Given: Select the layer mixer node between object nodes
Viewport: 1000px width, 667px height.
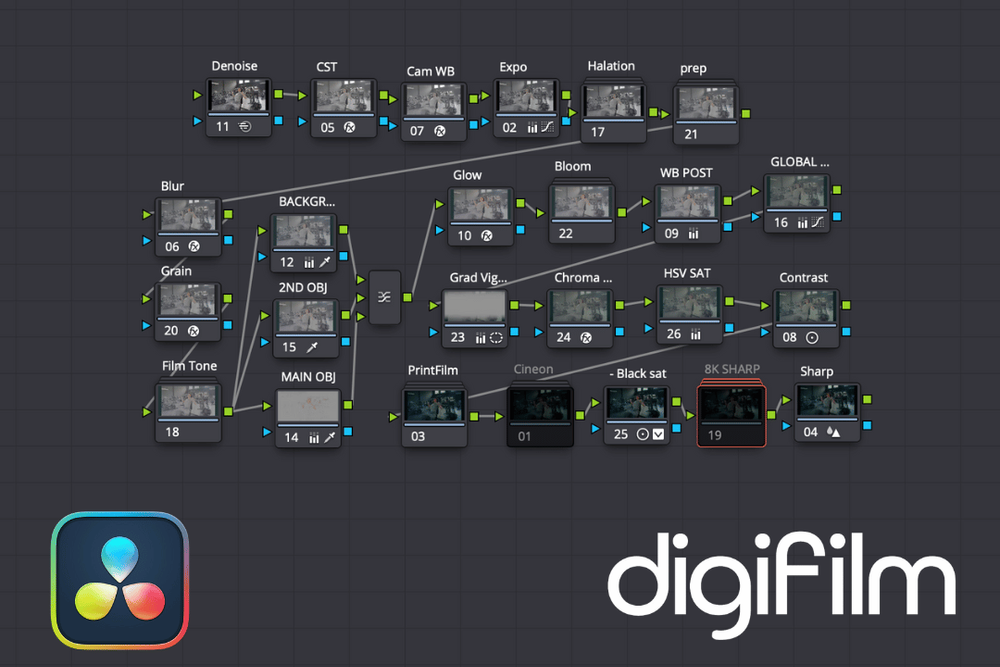Looking at the screenshot, I should pyautogui.click(x=384, y=297).
